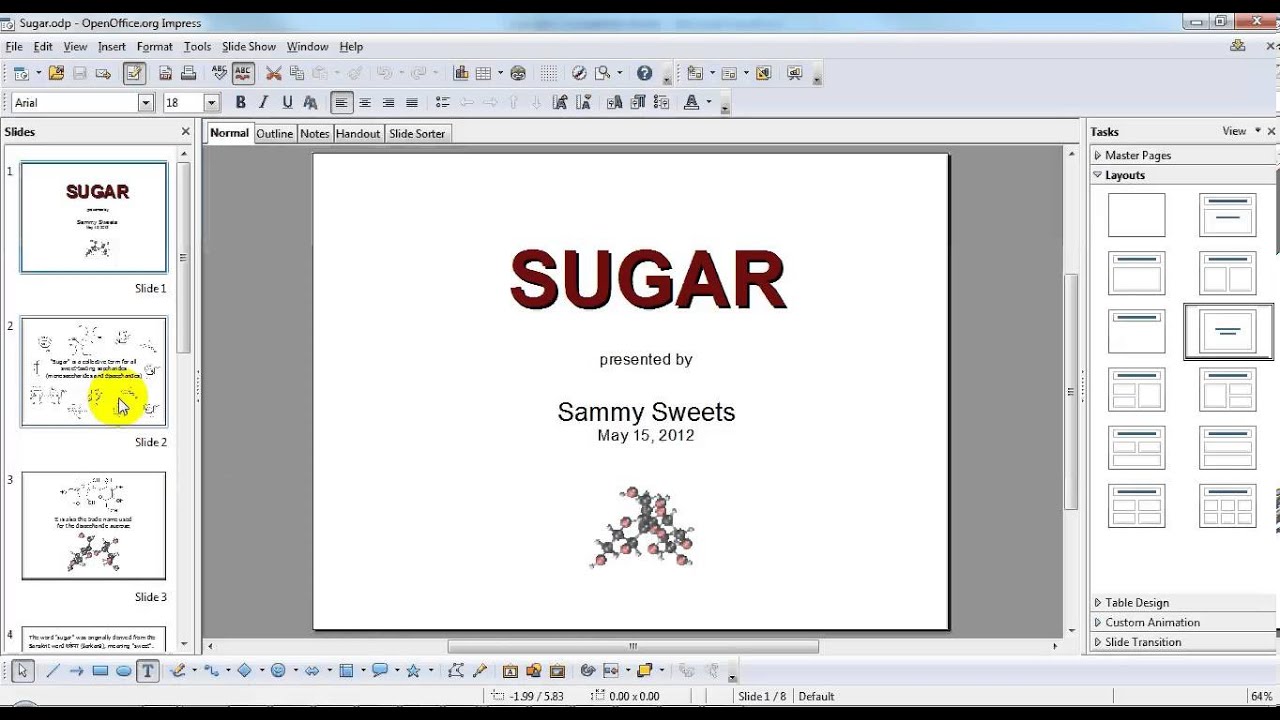Select the Callouts shape tool

coord(379,671)
